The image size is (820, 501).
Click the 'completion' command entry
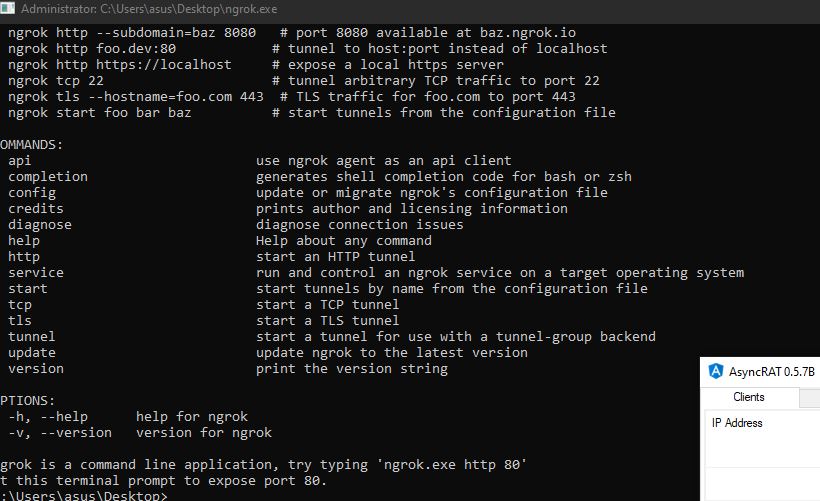pos(48,177)
